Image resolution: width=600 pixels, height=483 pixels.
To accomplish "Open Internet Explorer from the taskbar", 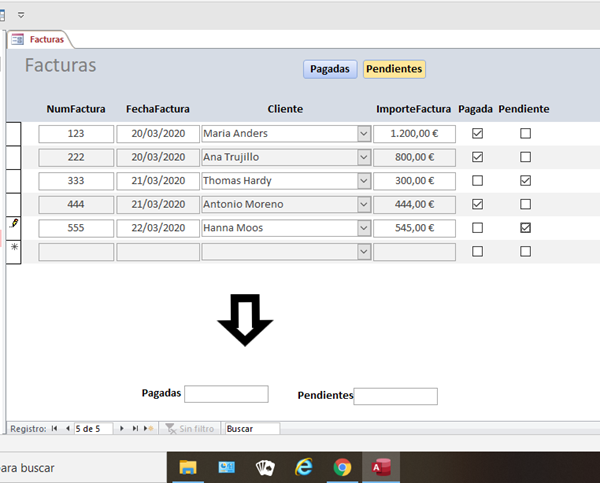I will [x=304, y=467].
